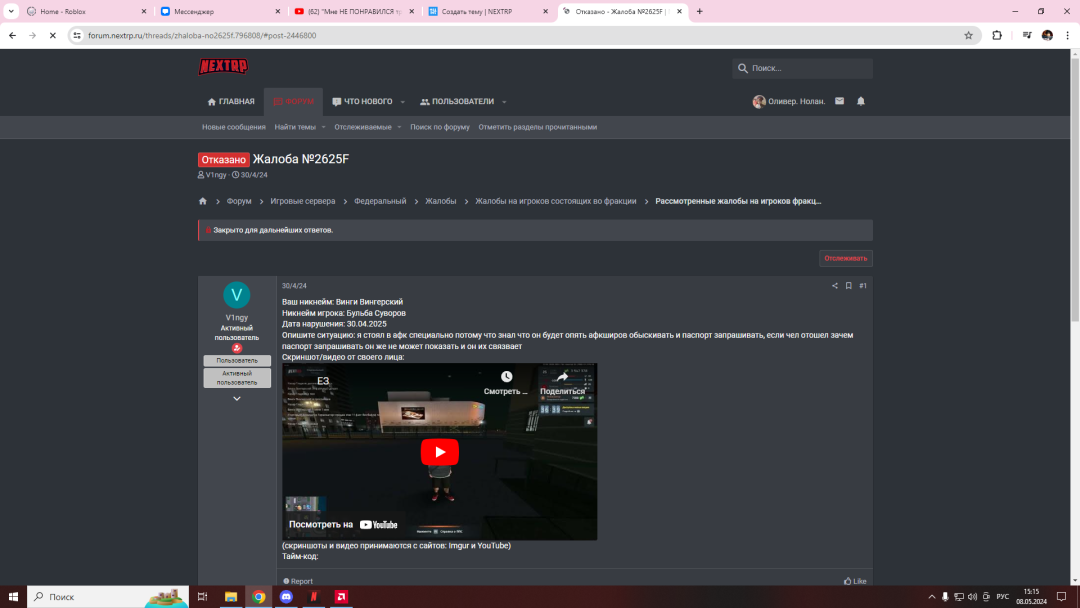
Task: Open the 'Главная' navigation tab
Action: pos(231,101)
